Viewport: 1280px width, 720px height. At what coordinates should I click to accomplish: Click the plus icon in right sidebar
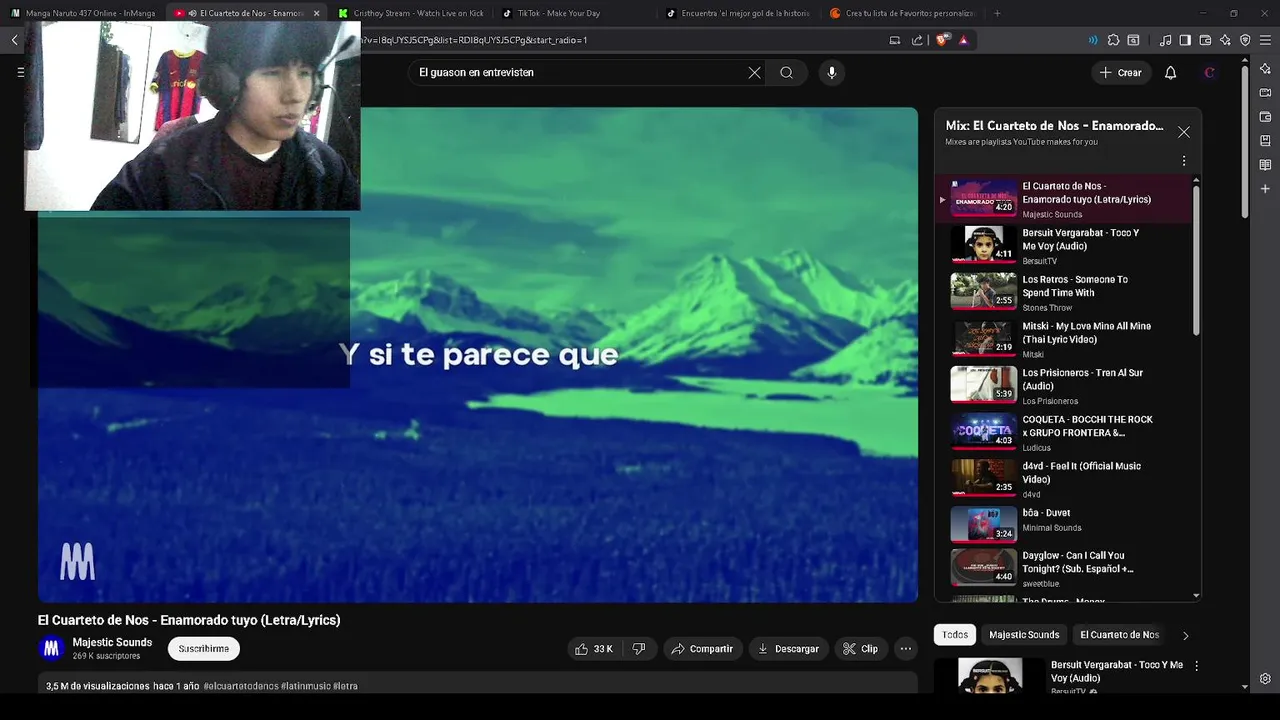tap(1265, 189)
